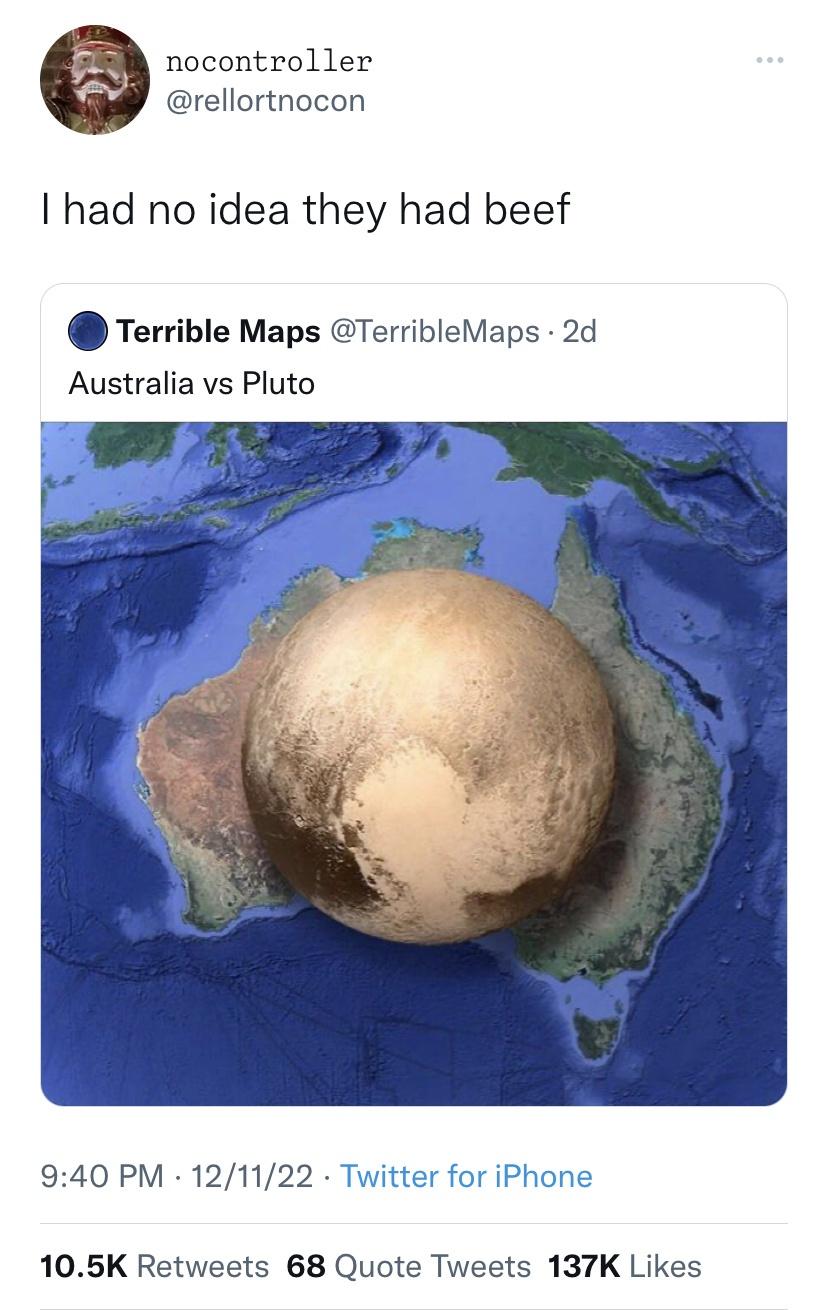Tap the 'I had no idea they had beef' text
828x1310 pixels.
[305, 209]
